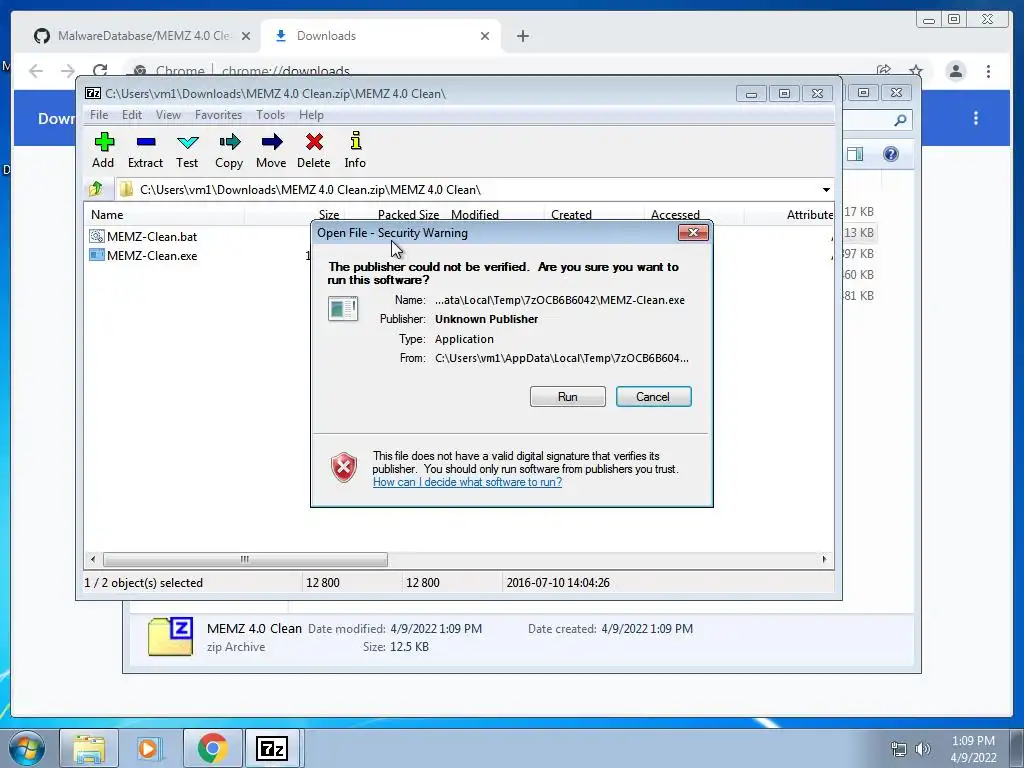Image resolution: width=1024 pixels, height=768 pixels.
Task: Click the Explorer help question mark icon
Action: click(x=891, y=154)
